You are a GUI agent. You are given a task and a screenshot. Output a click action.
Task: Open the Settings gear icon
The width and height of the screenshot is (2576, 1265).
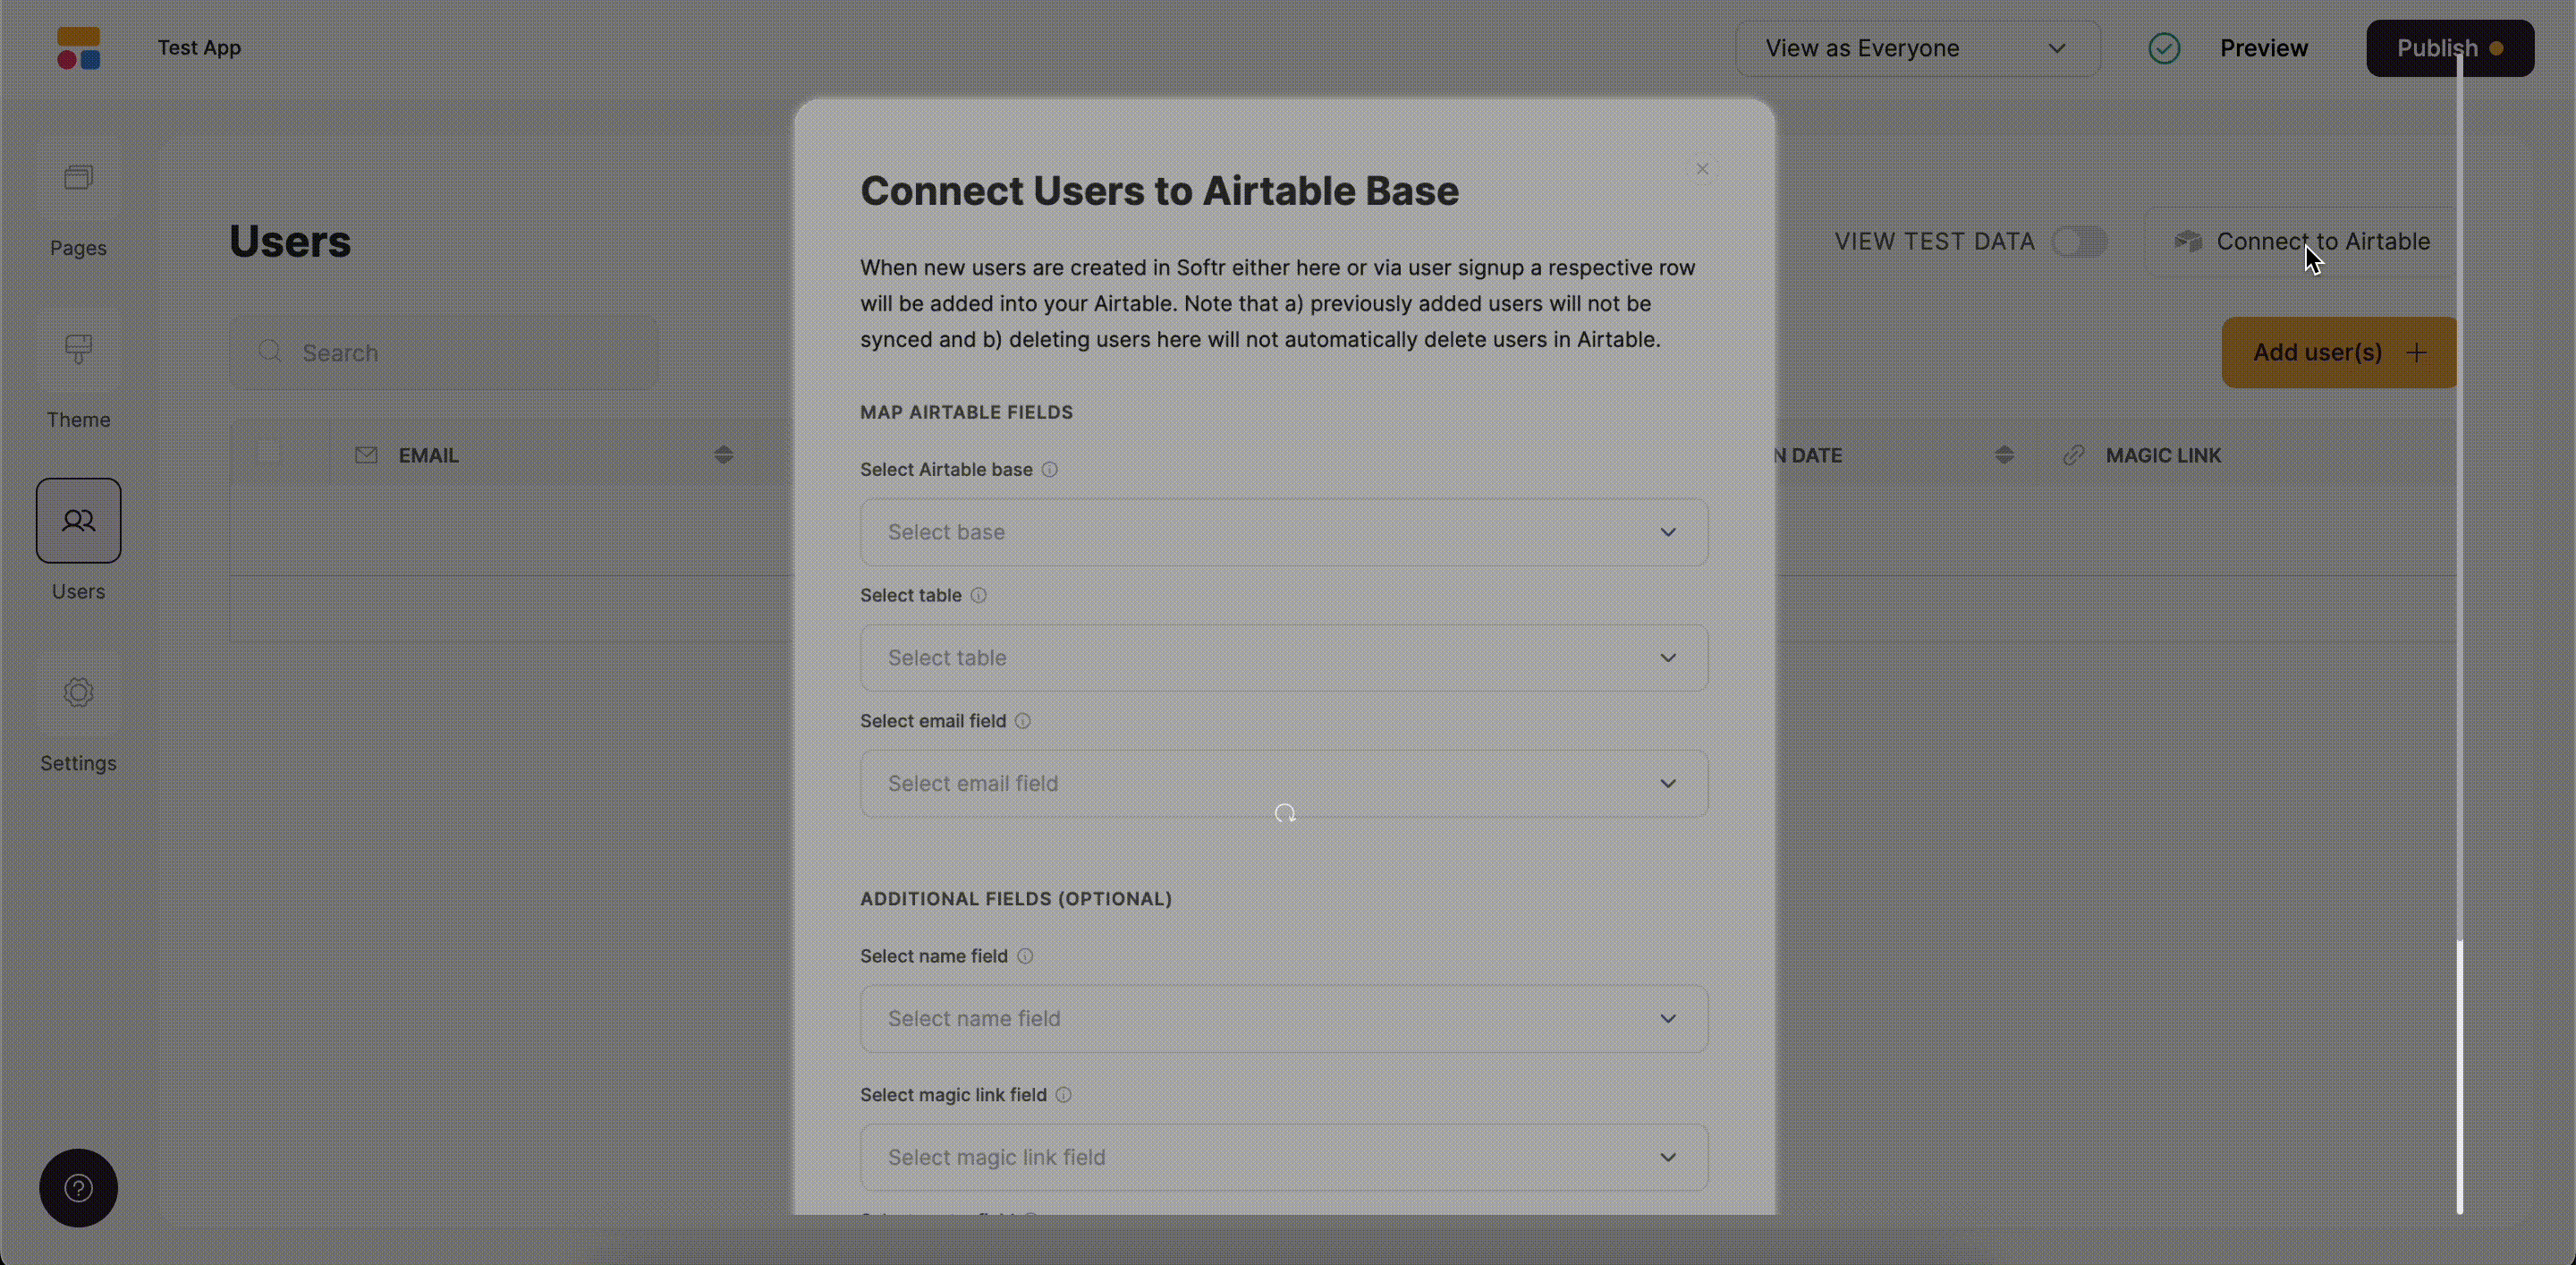click(x=78, y=692)
